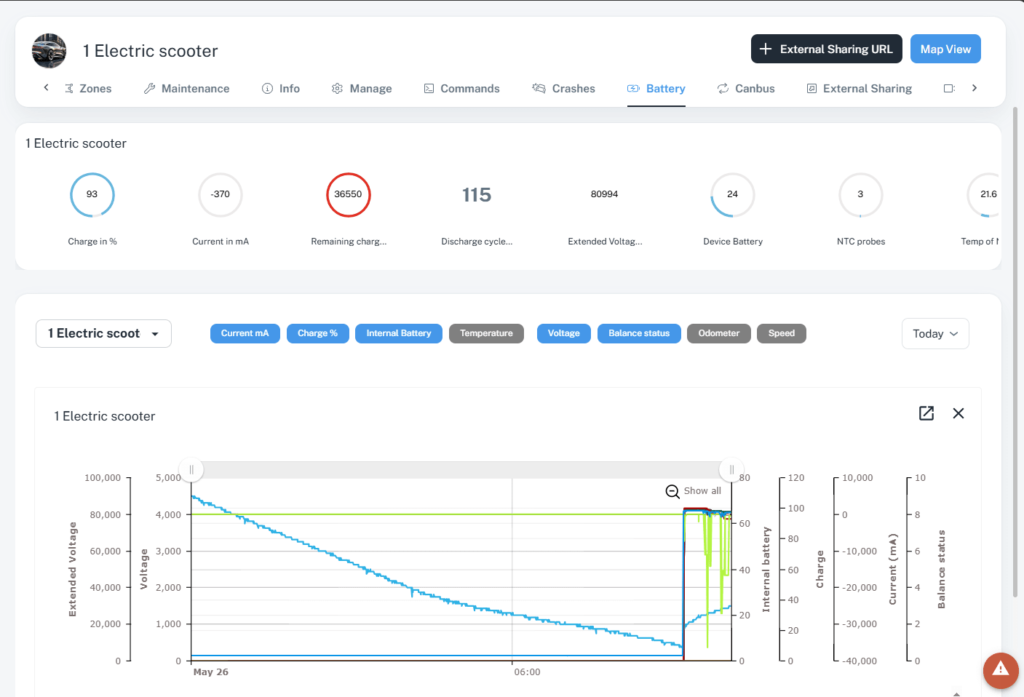Click the left chart range slider handle
This screenshot has height=697, width=1024.
[191, 470]
